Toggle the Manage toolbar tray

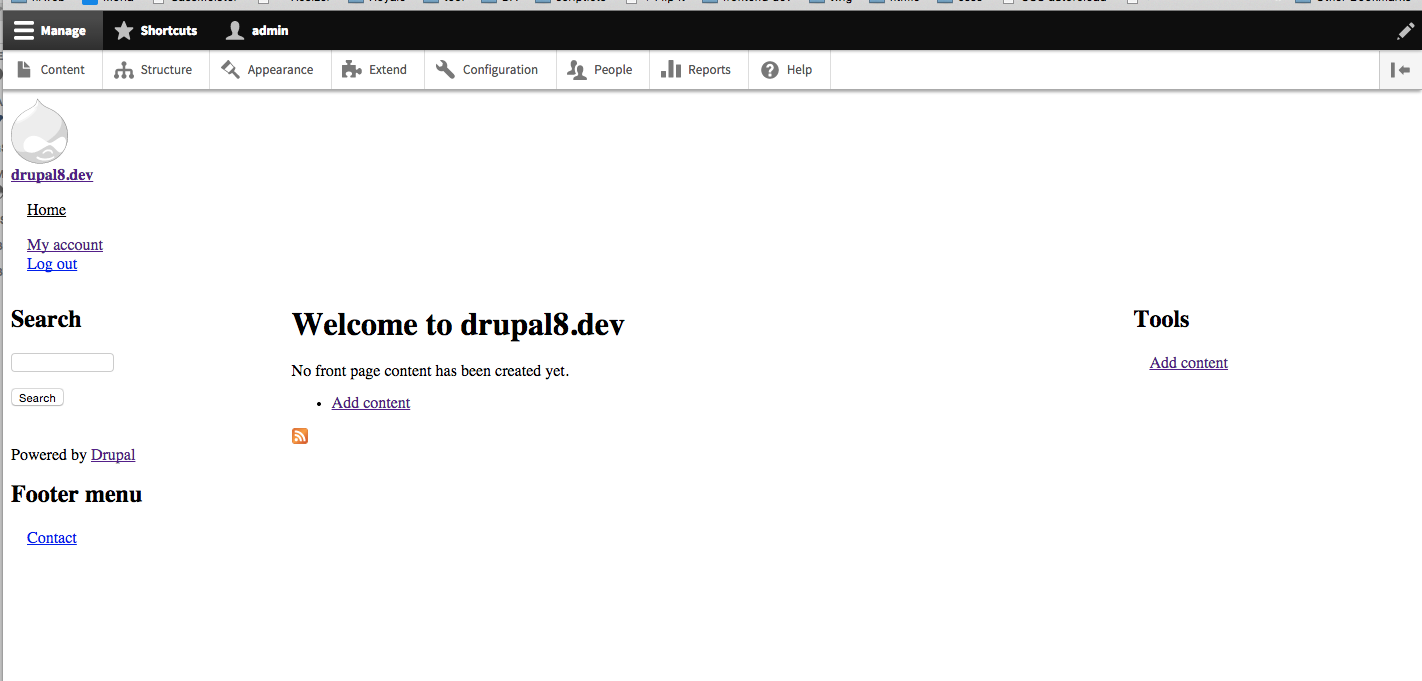pos(51,31)
